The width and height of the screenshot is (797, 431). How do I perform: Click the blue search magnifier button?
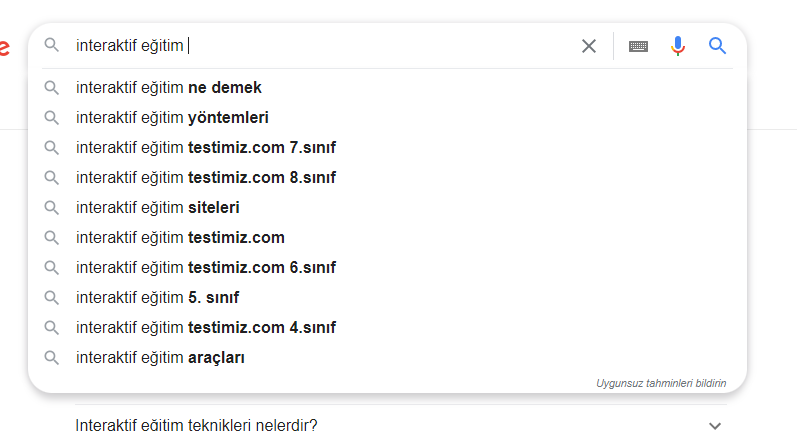[717, 46]
